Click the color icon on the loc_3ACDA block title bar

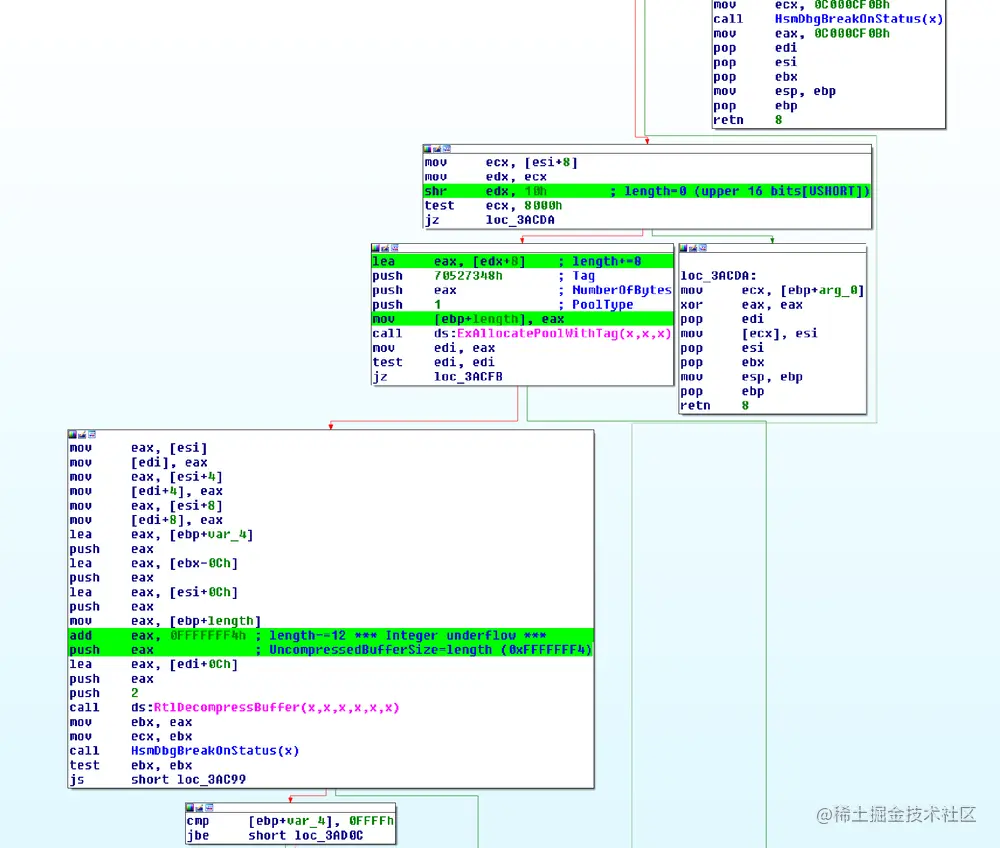[x=683, y=248]
